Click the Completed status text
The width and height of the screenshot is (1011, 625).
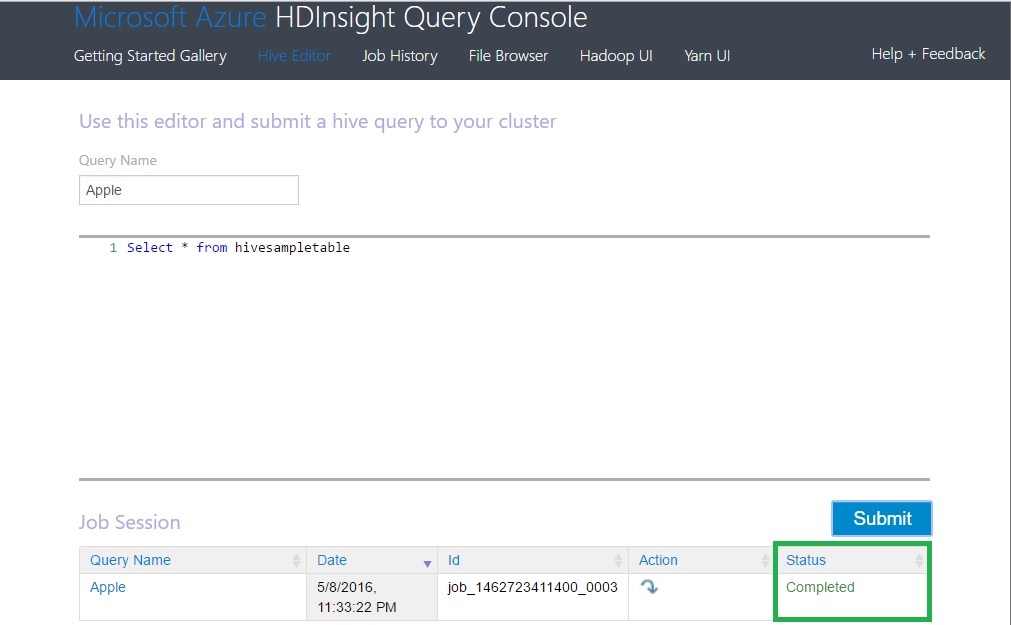[820, 588]
